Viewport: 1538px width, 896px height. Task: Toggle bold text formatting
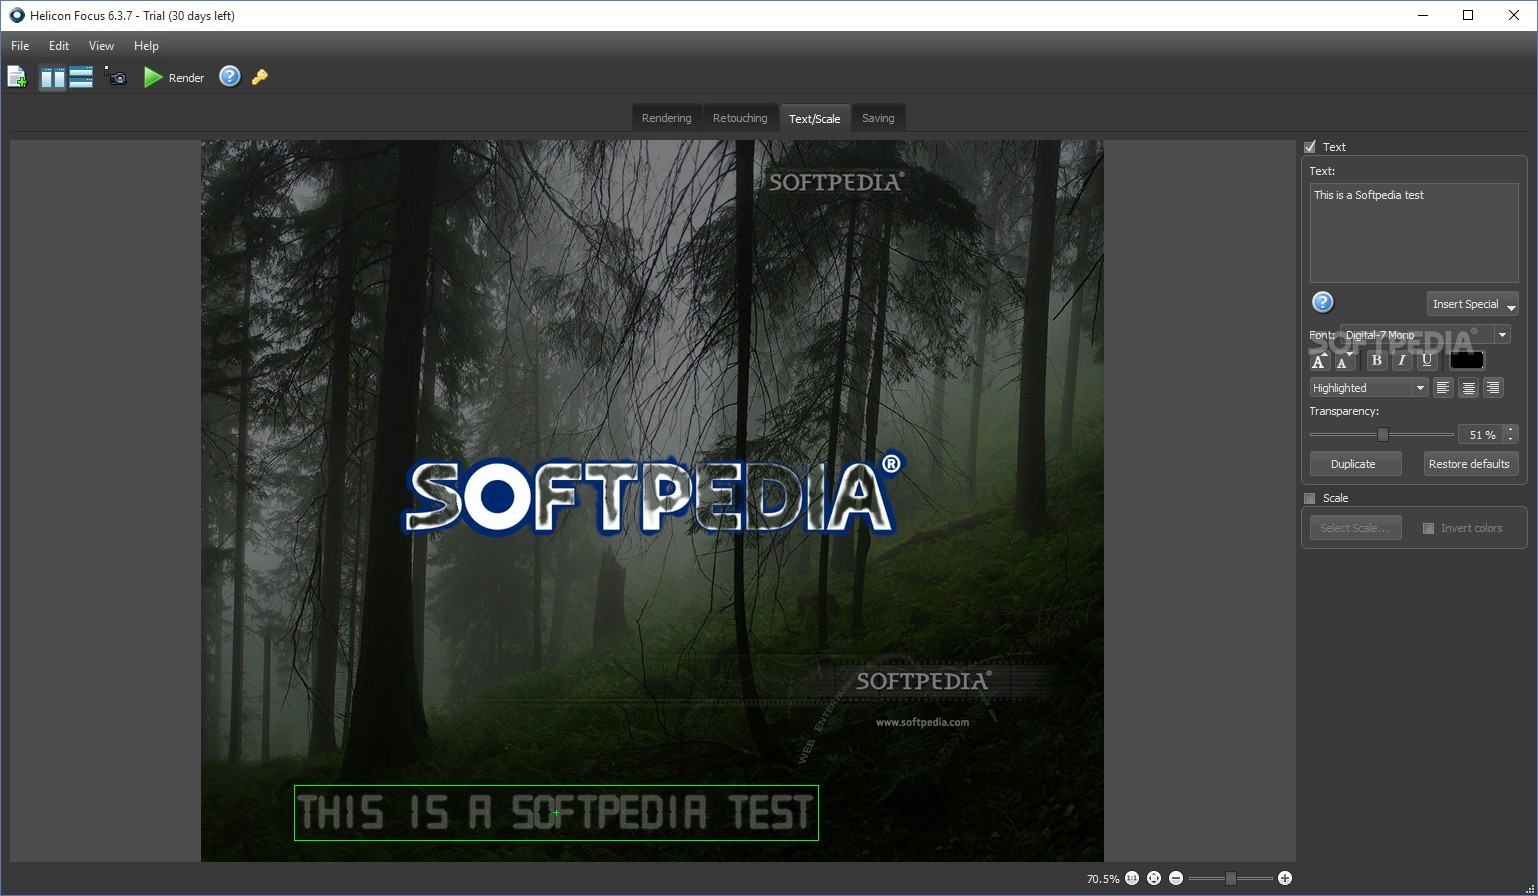(1377, 361)
